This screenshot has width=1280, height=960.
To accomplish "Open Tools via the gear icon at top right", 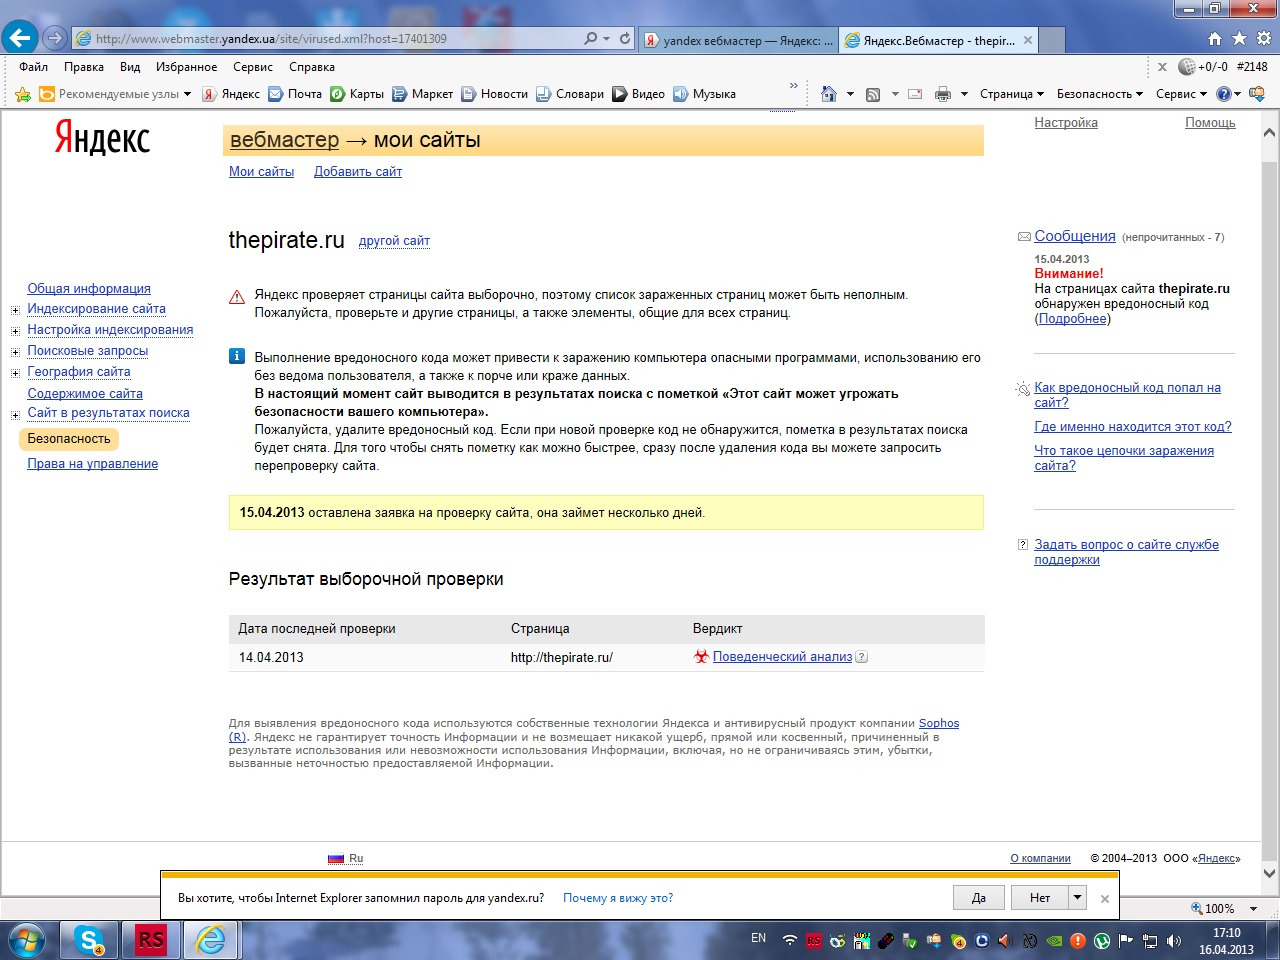I will [1263, 39].
